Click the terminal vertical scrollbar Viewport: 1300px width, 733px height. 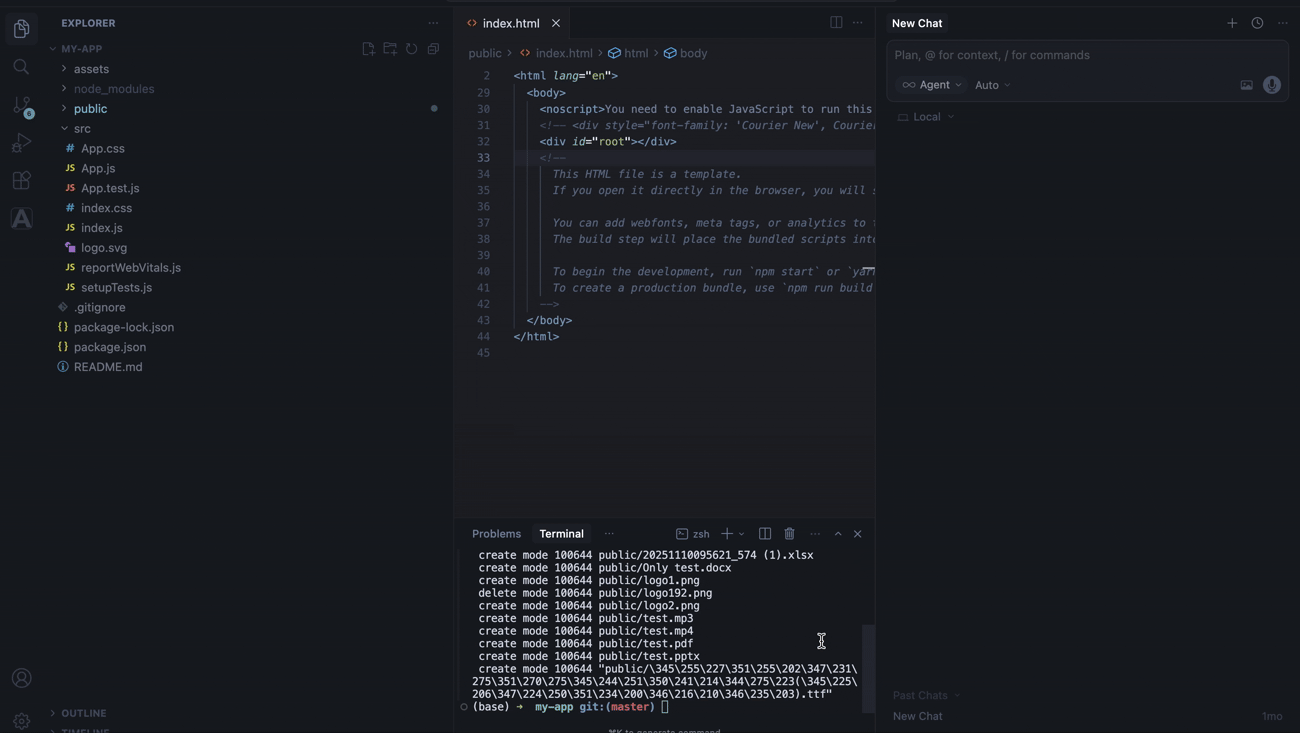(868, 668)
